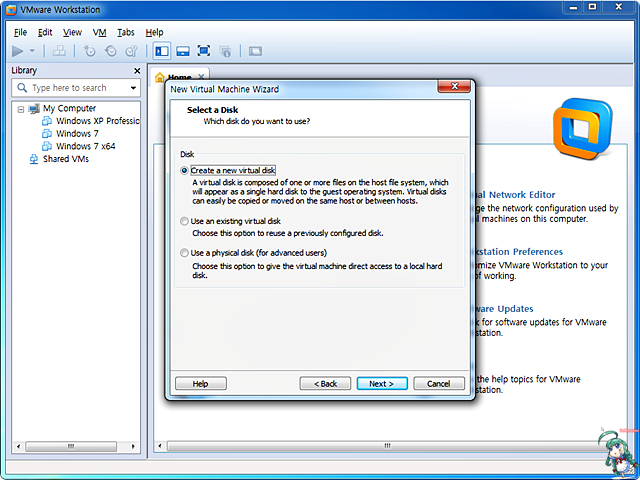The image size is (640, 480).
Task: Open the Workstation Preferences link
Action: pos(518,251)
